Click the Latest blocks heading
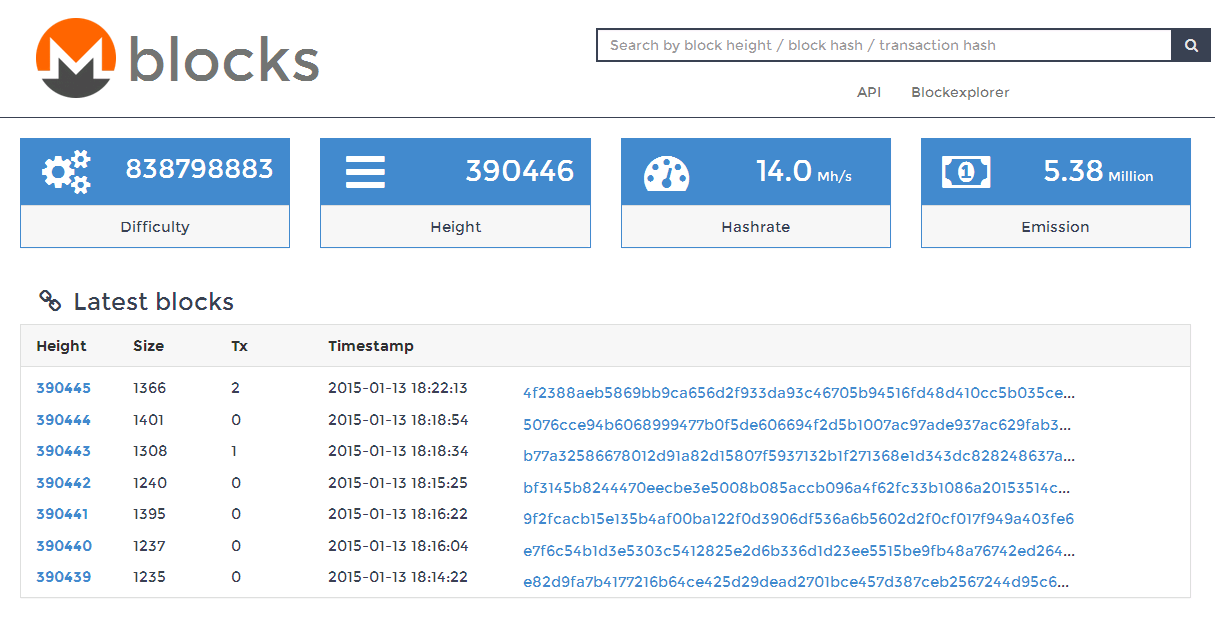The width and height of the screenshot is (1215, 628). point(154,301)
